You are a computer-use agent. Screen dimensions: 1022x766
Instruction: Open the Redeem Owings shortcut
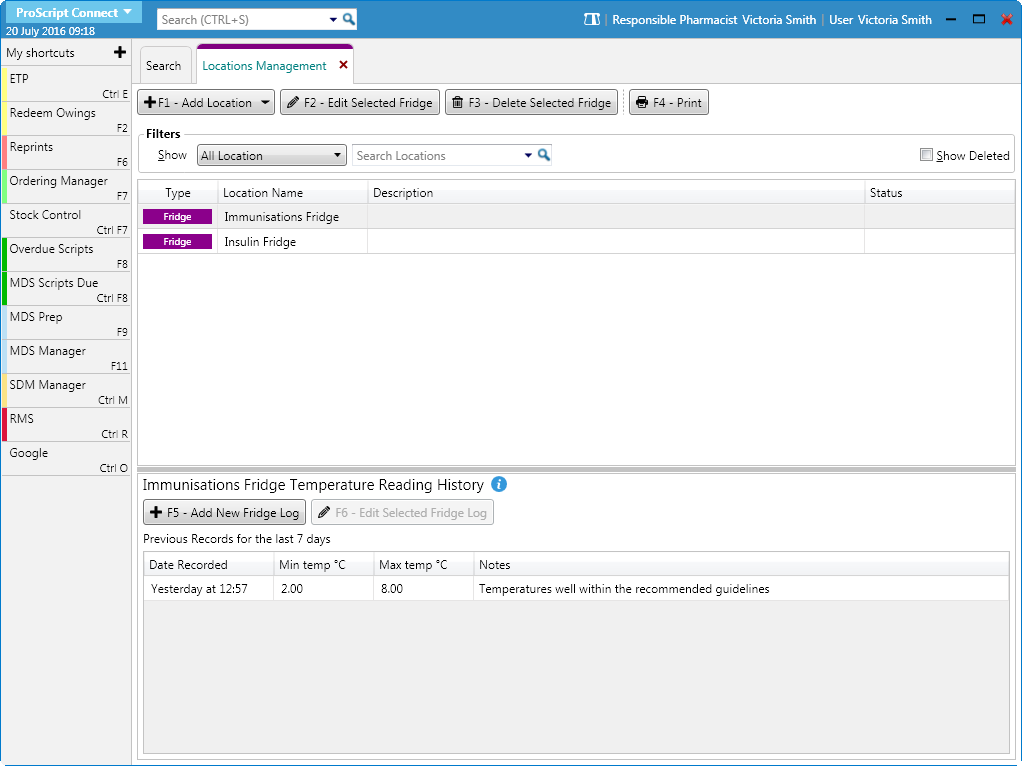point(66,119)
